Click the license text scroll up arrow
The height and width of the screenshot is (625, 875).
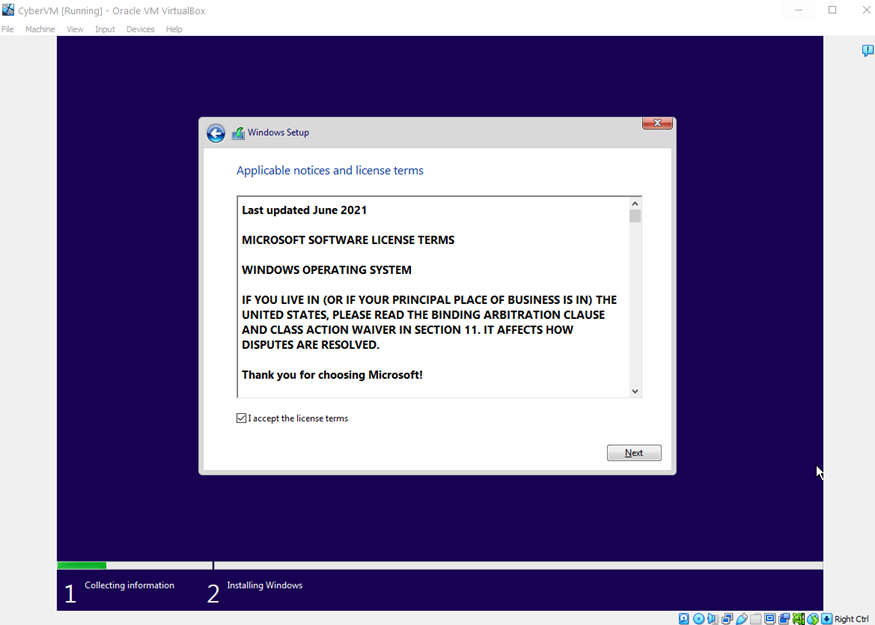[635, 203]
